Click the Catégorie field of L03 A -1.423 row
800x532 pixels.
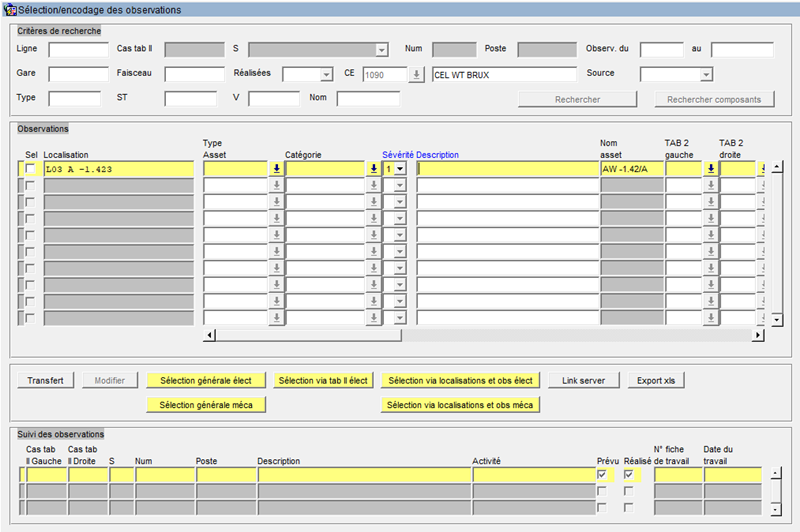click(x=326, y=169)
